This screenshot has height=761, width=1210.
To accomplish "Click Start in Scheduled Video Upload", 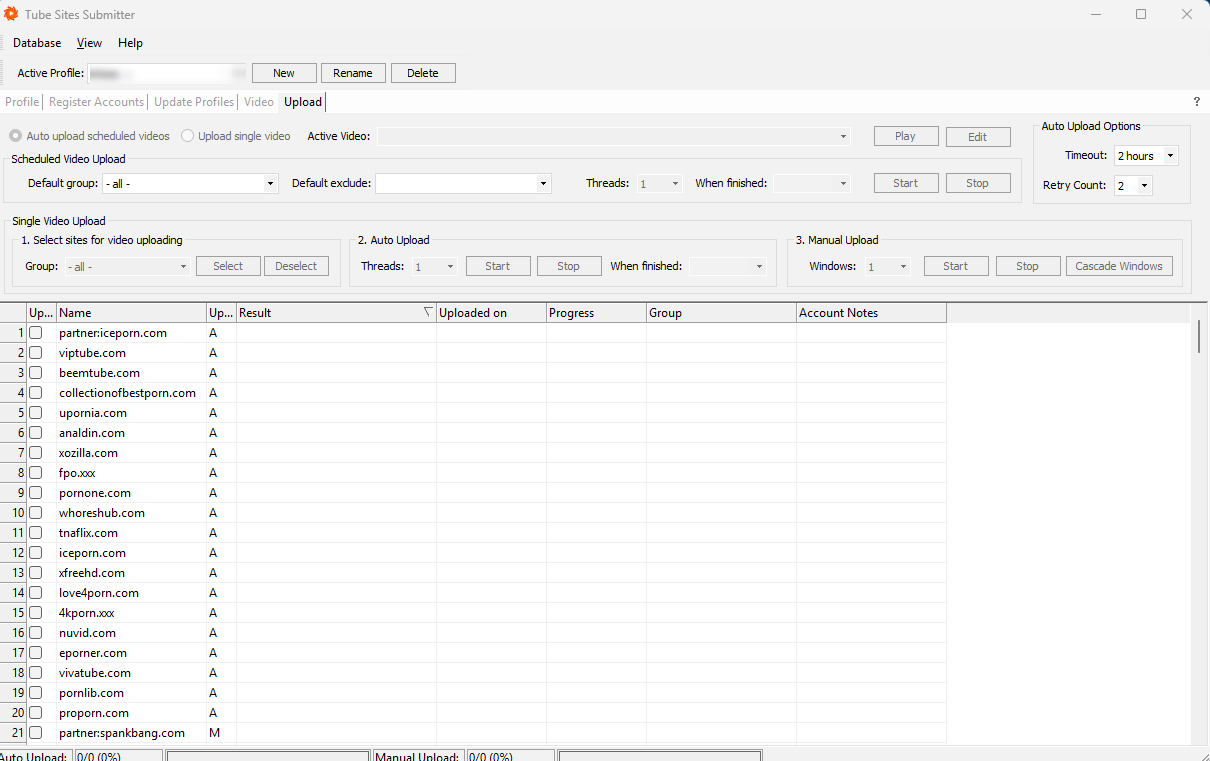I will pos(906,183).
